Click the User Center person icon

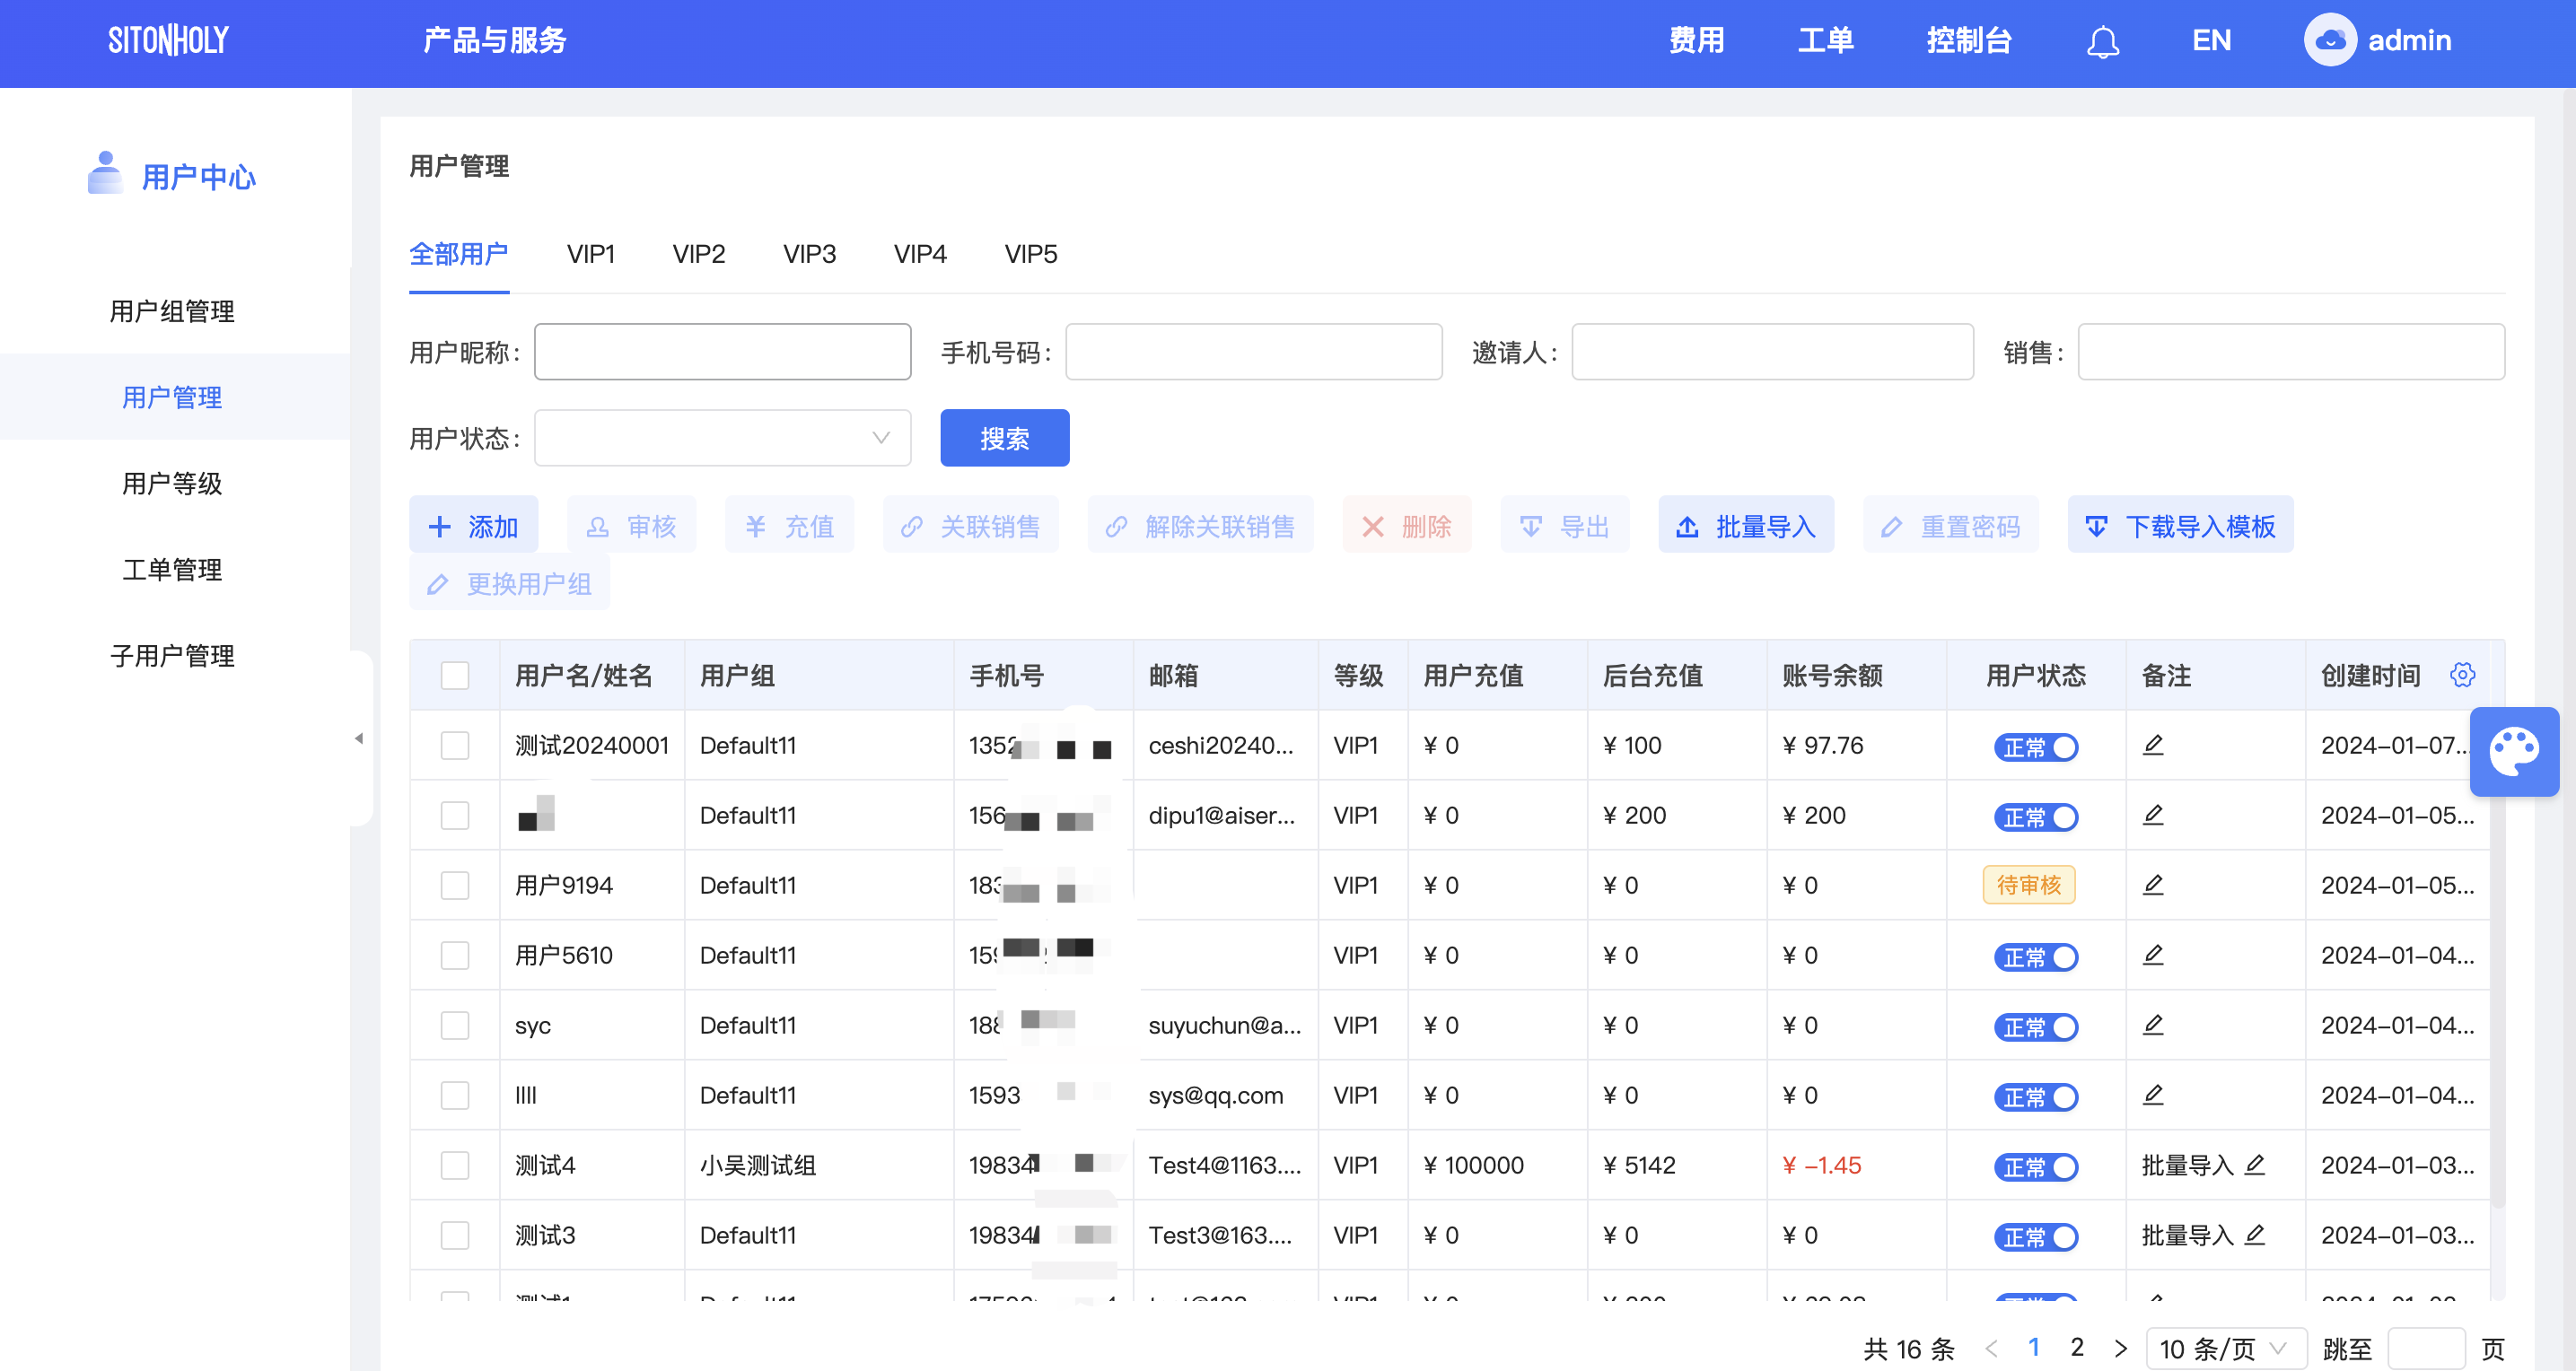pyautogui.click(x=105, y=173)
